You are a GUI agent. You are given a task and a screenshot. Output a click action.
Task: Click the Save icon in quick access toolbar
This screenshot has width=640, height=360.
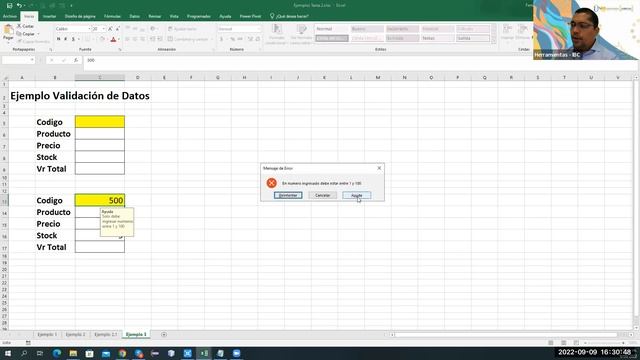tap(9, 5)
